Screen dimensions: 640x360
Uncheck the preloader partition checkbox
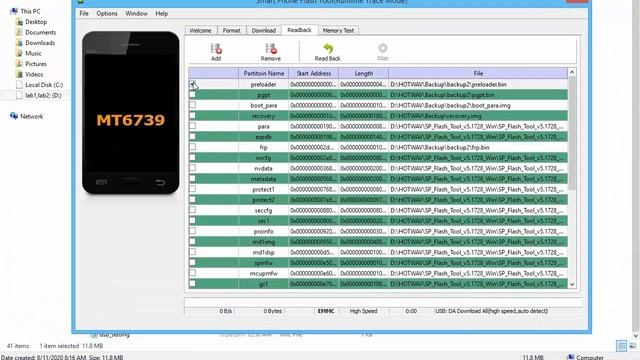pos(192,84)
